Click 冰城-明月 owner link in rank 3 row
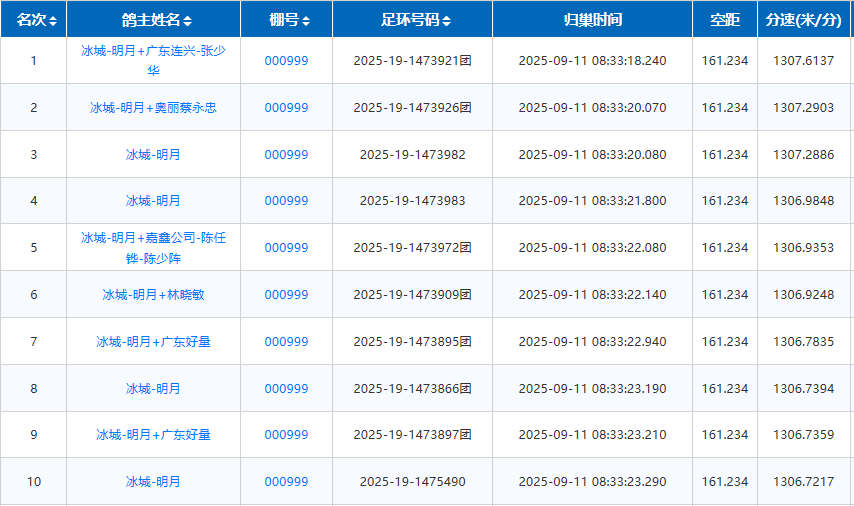Screen dimensions: 854x506 click(153, 155)
